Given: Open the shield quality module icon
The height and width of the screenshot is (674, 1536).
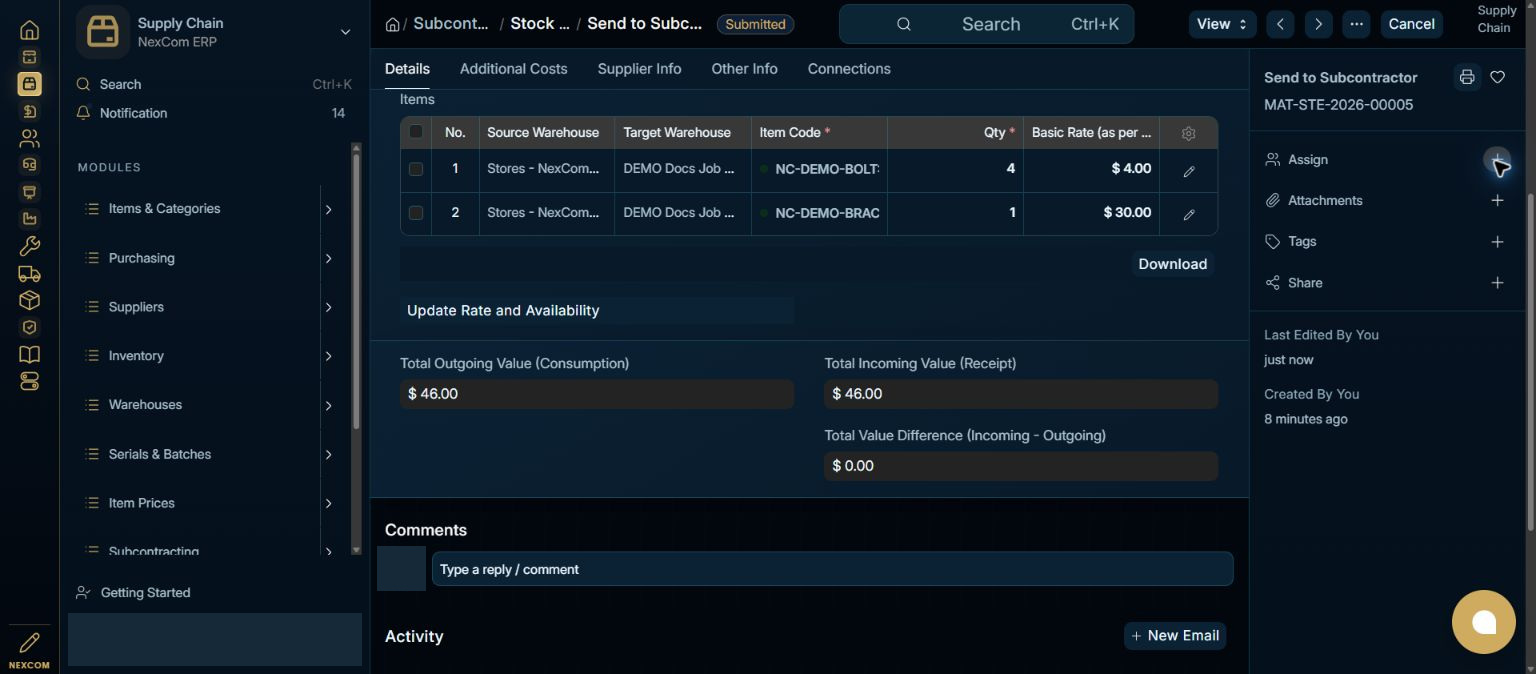Looking at the screenshot, I should tap(29, 327).
